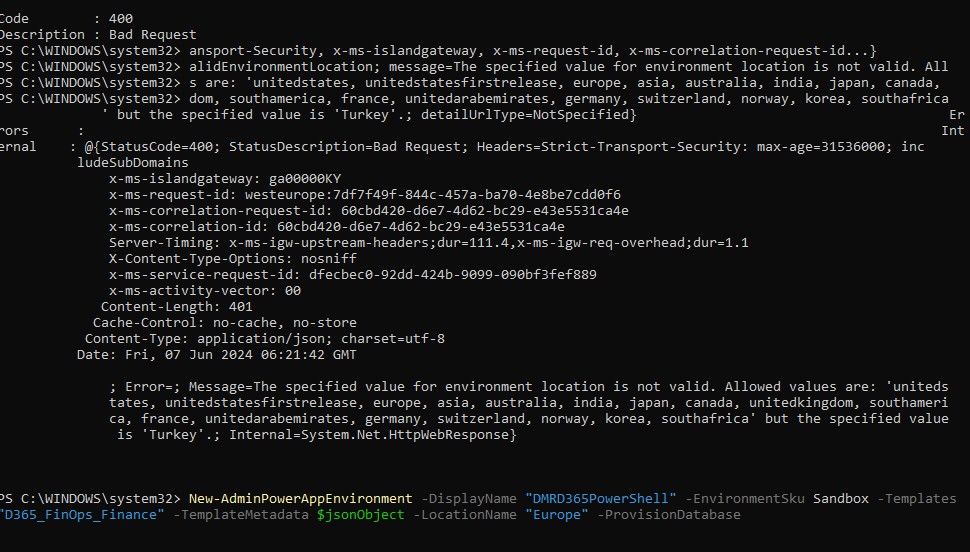Click the Sandbox value in the command
The height and width of the screenshot is (552, 970).
841,499
